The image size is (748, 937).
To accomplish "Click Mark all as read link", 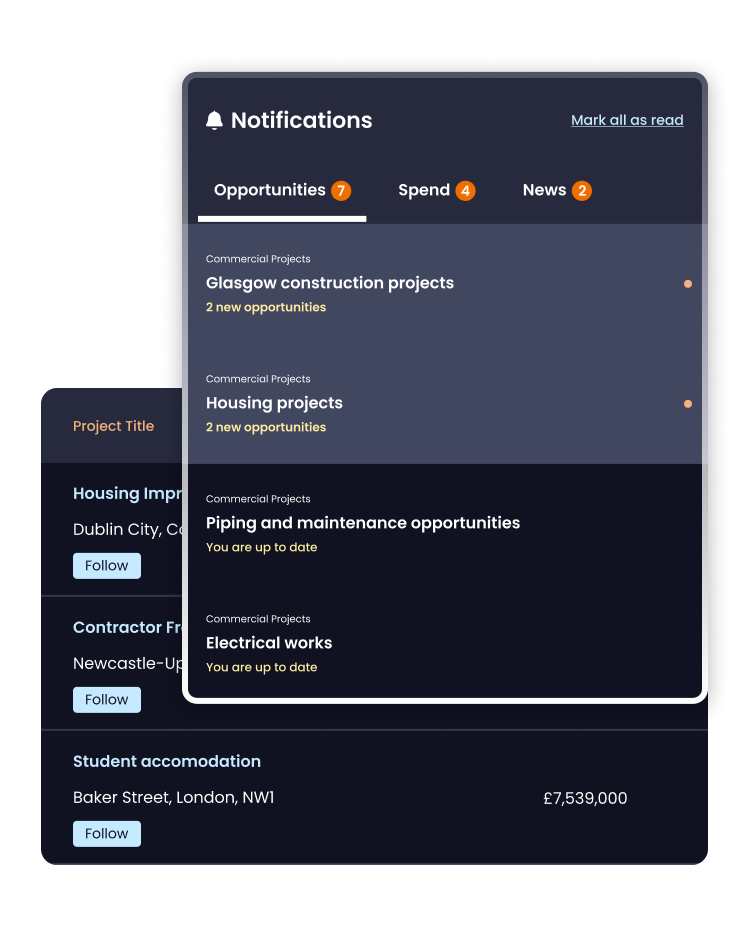I will click(627, 120).
